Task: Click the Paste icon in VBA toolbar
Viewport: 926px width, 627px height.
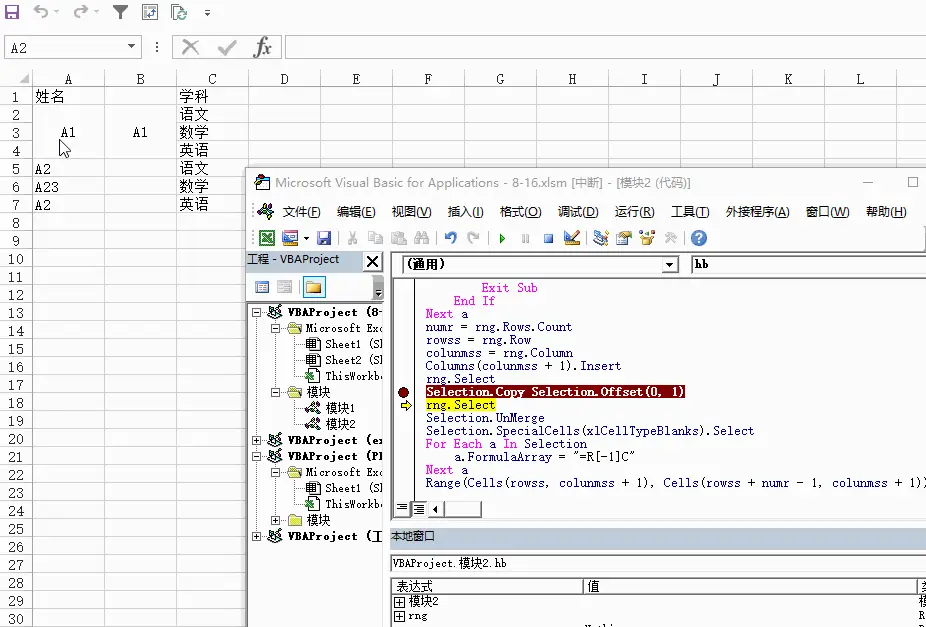Action: point(399,238)
